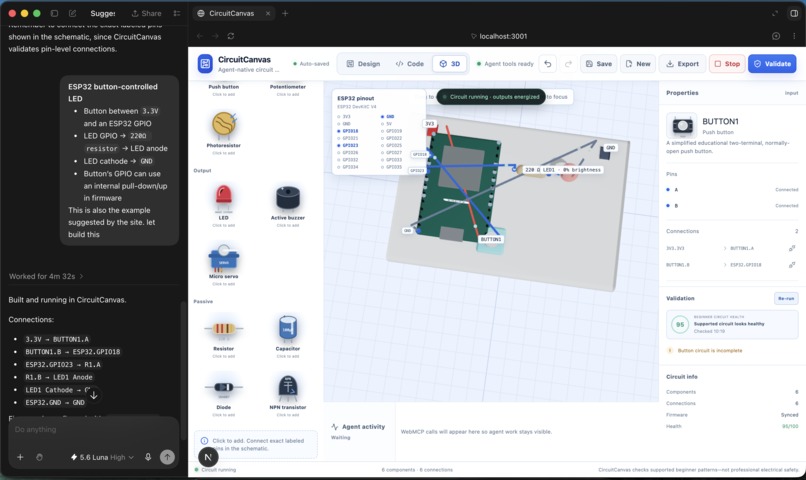806x480 pixels.
Task: Reload the localhost:3001 page
Action: (x=231, y=36)
